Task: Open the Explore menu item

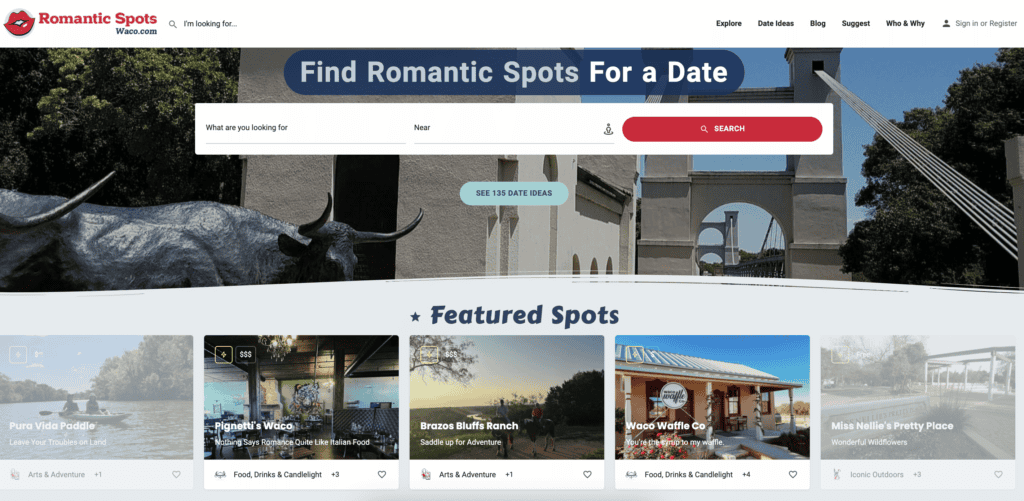Action: [728, 23]
